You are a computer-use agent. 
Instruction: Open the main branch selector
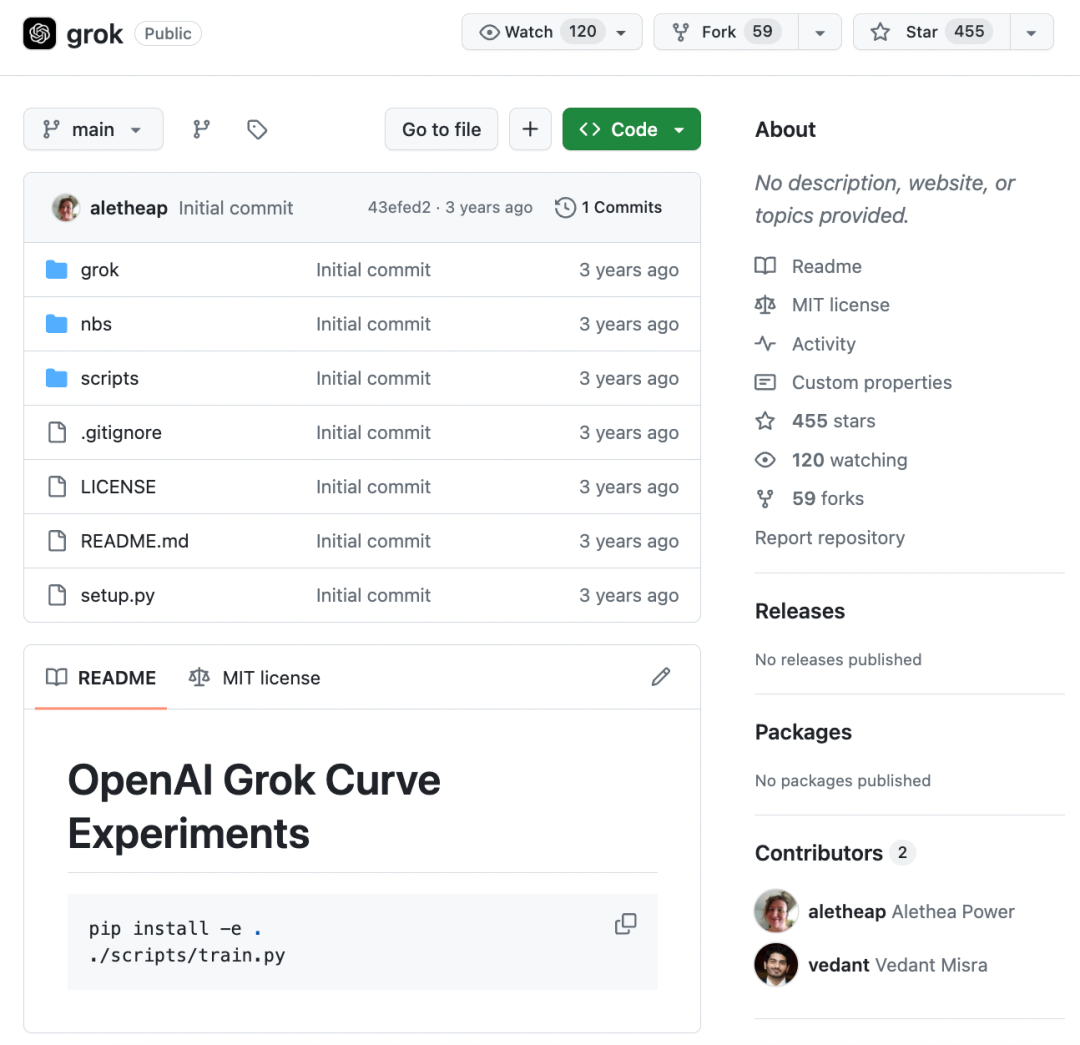tap(93, 129)
